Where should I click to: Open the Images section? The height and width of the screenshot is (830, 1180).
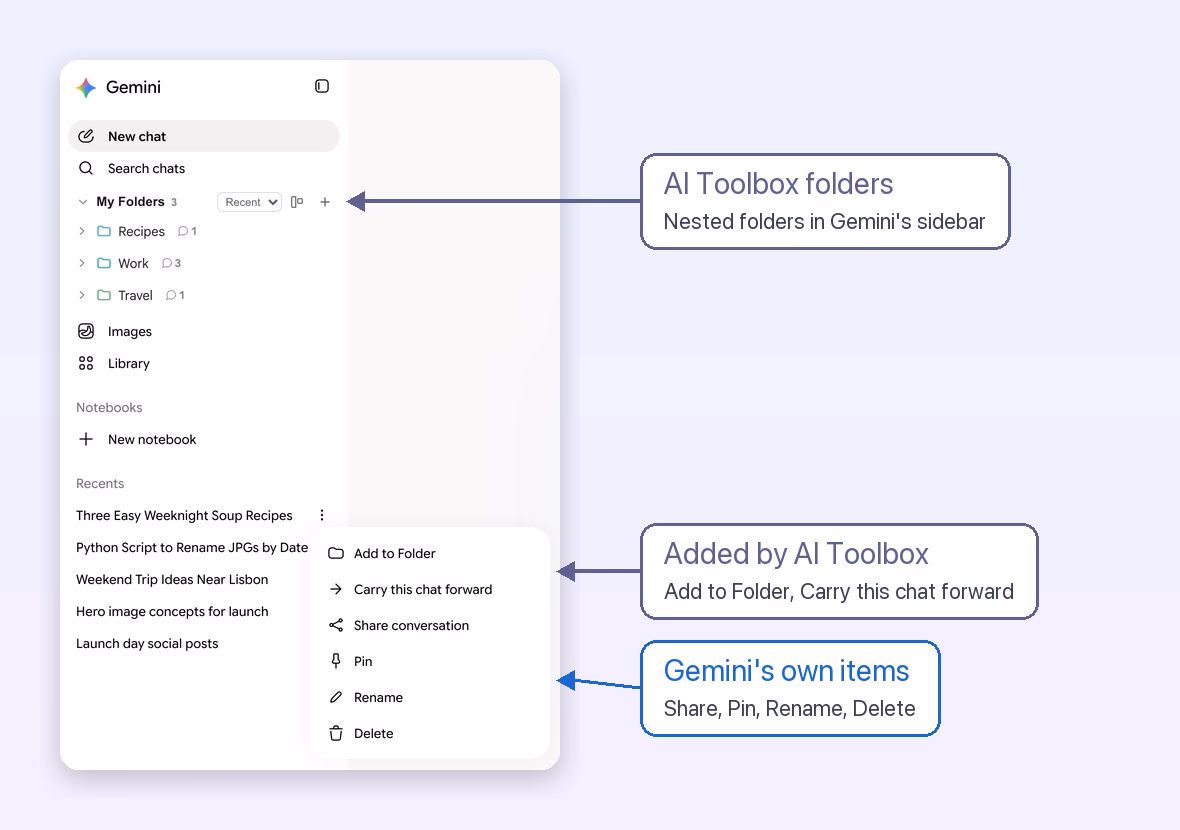[204, 332]
